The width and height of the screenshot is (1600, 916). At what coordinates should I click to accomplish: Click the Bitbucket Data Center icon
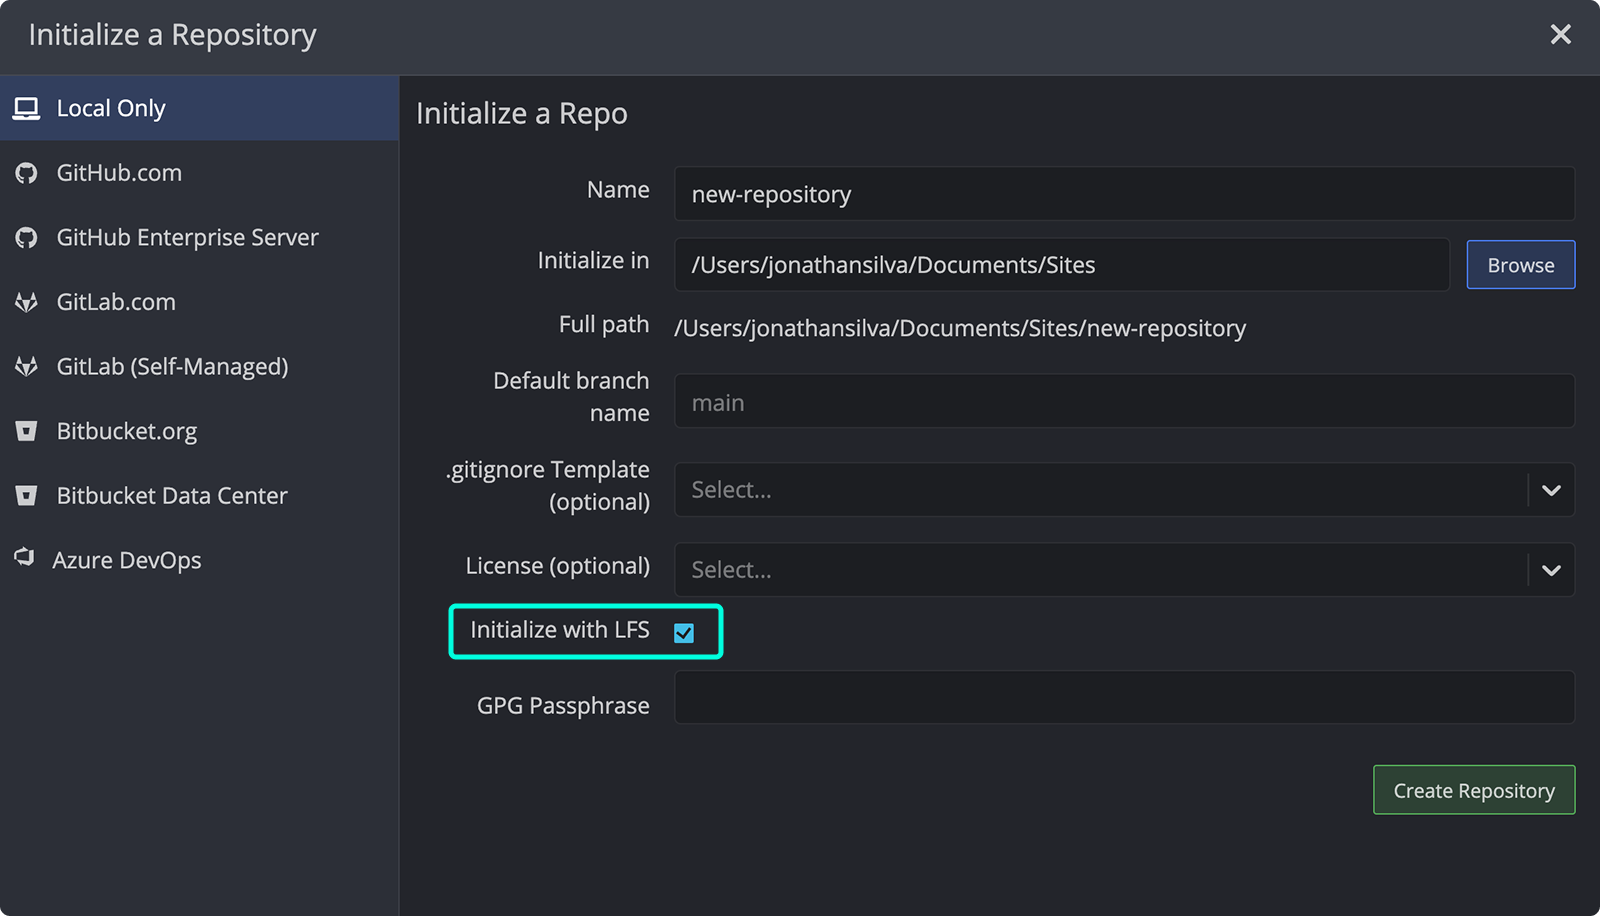point(25,495)
